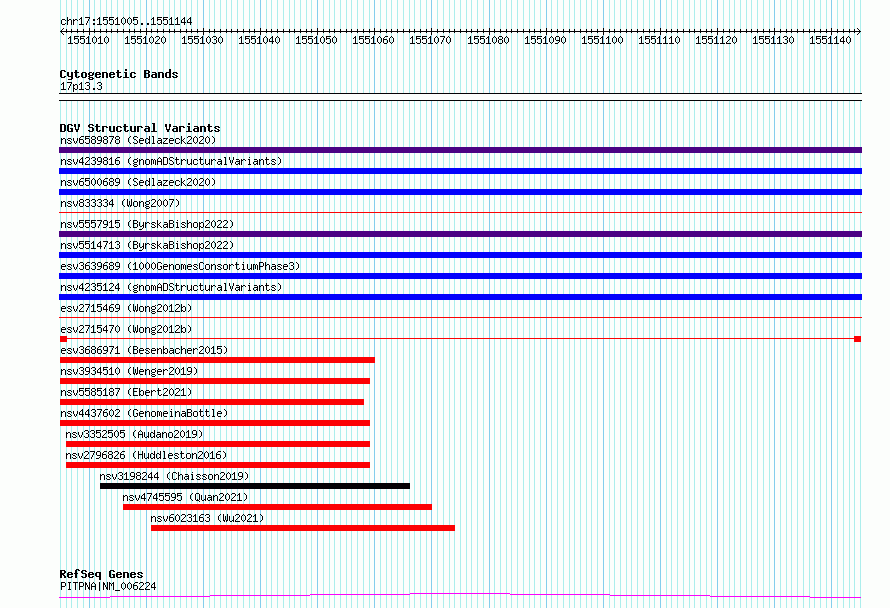890x608 pixels.
Task: Click the blue bar of nsv5514713
Action: point(460,255)
